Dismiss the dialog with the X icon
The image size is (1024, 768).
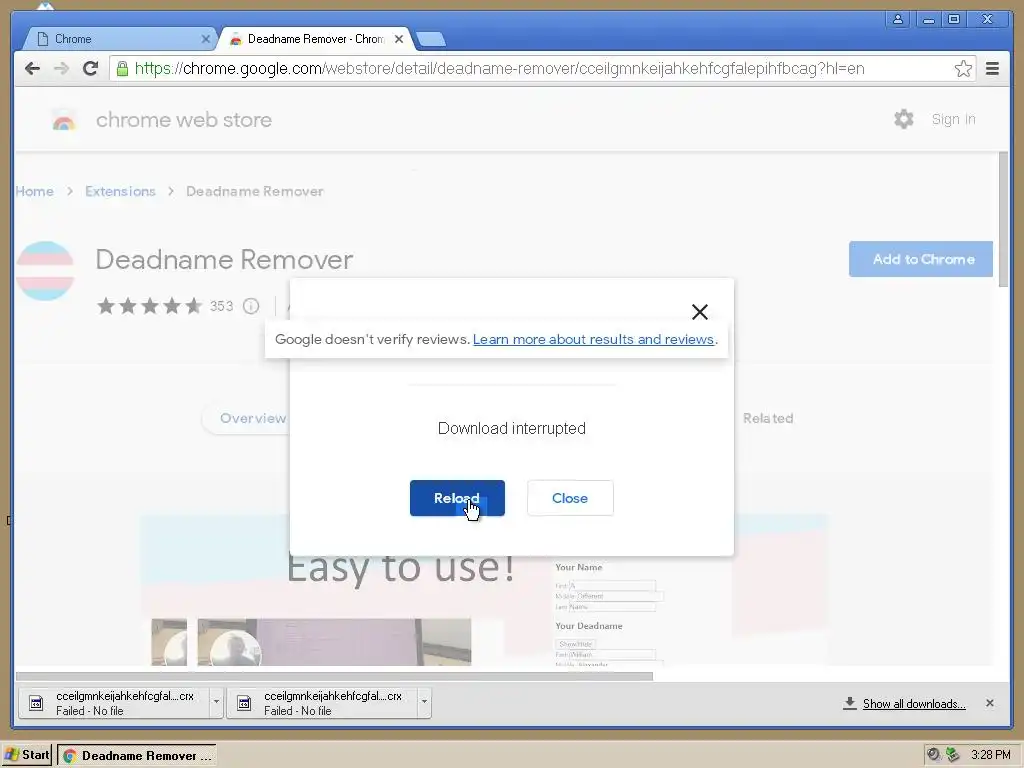click(x=699, y=312)
